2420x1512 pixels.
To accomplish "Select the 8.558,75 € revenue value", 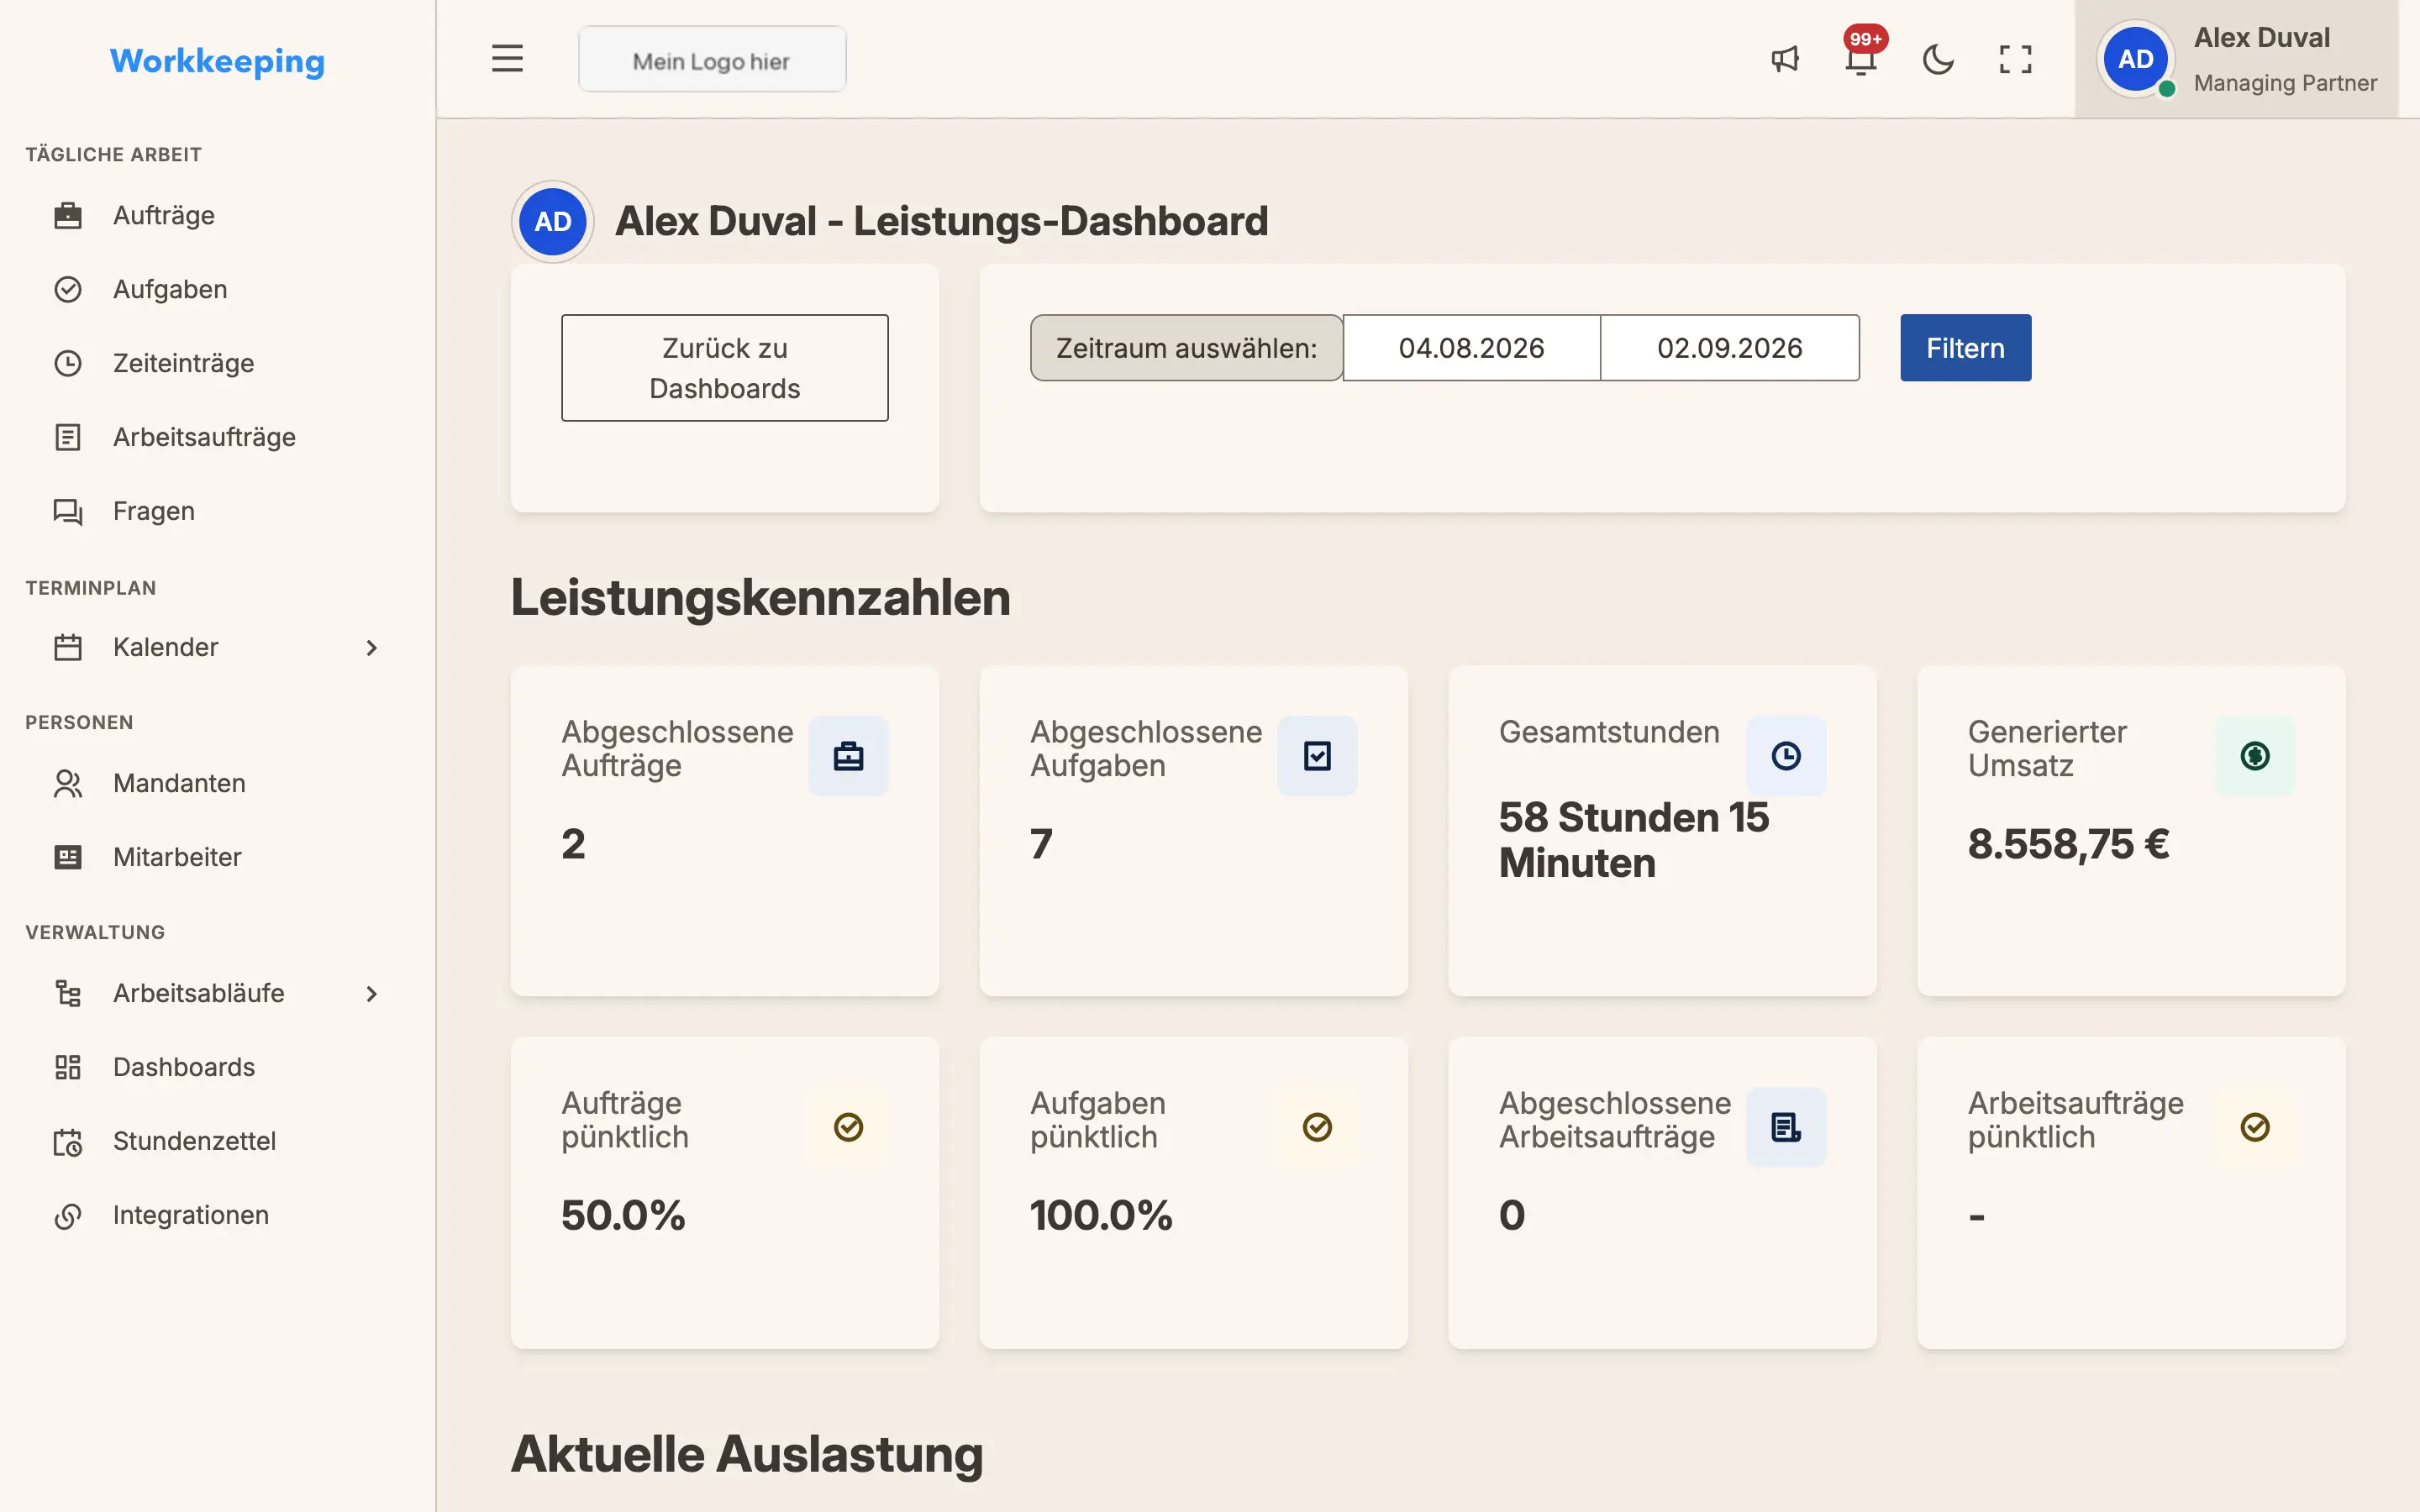I will (2068, 844).
